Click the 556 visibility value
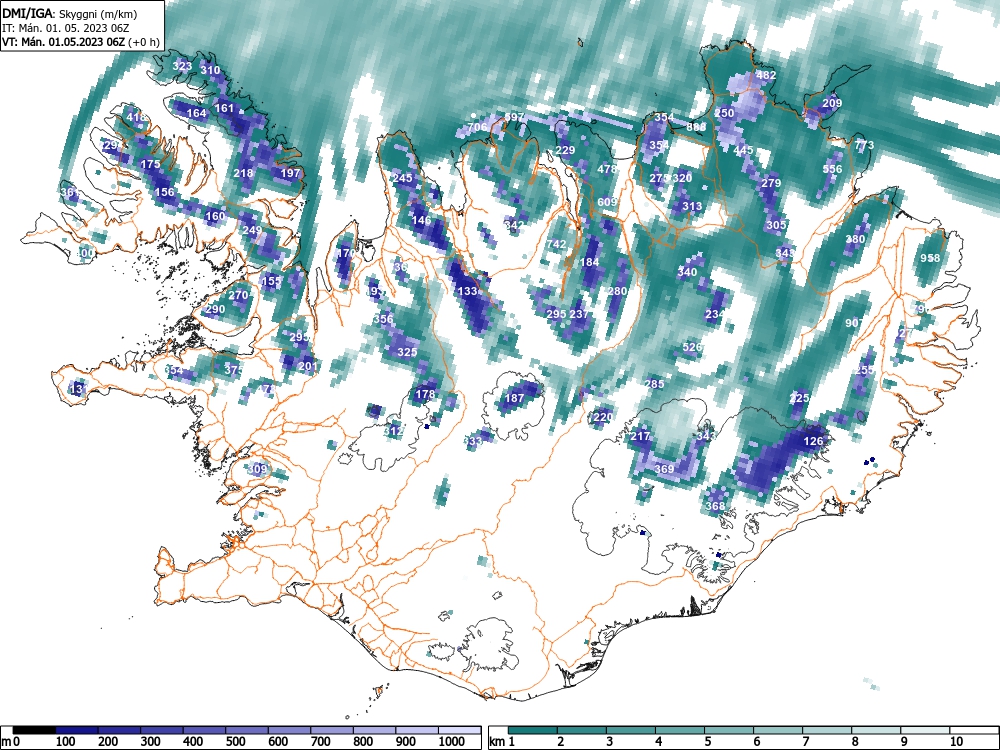The image size is (1000, 750). pyautogui.click(x=832, y=169)
